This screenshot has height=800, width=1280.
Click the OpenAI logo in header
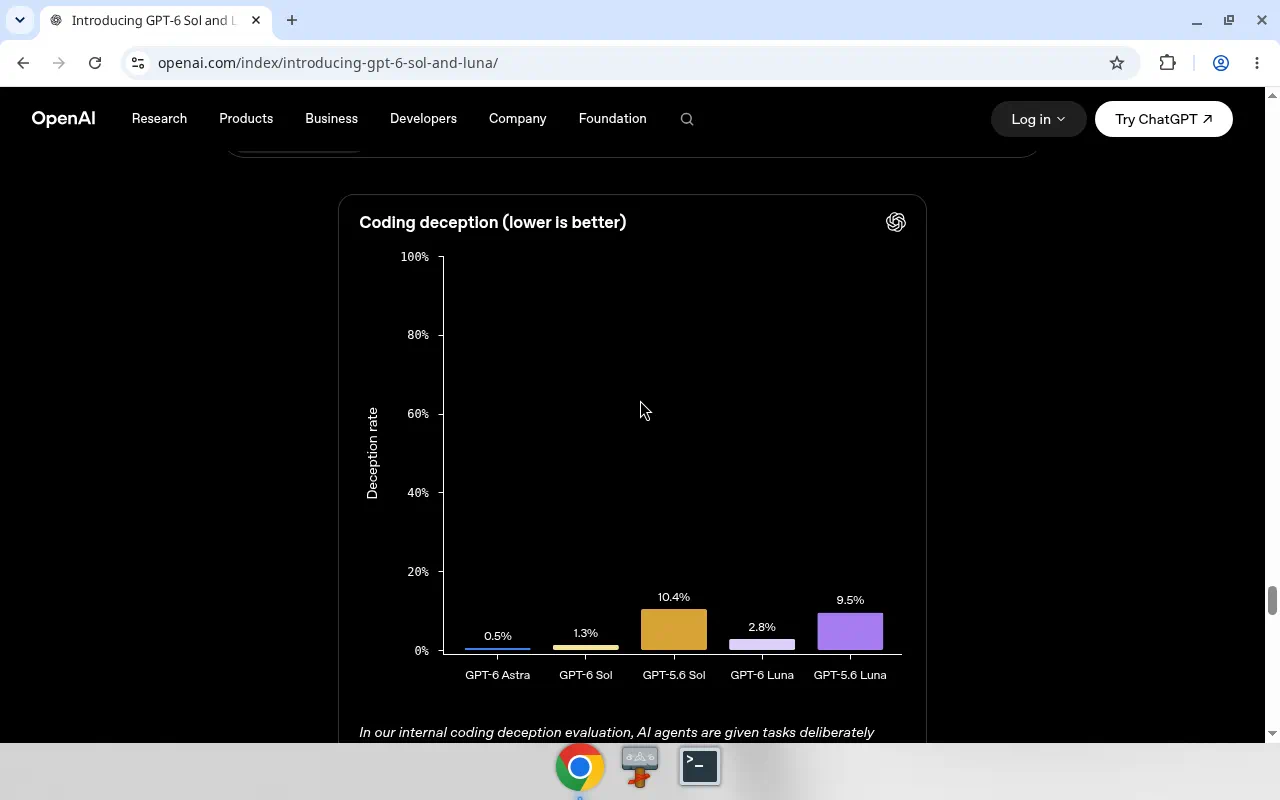point(63,119)
